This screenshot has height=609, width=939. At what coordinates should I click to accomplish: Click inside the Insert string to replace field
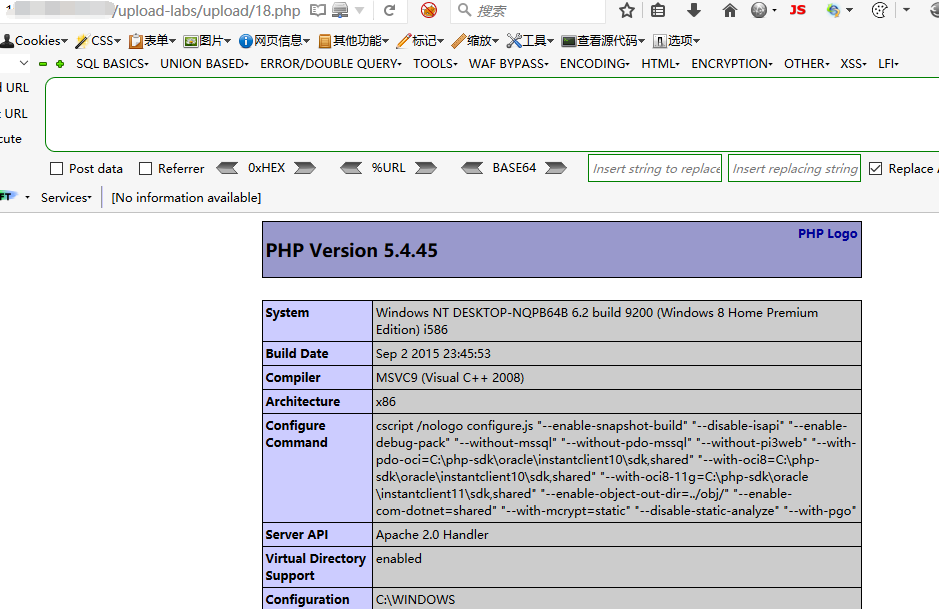[x=654, y=168]
